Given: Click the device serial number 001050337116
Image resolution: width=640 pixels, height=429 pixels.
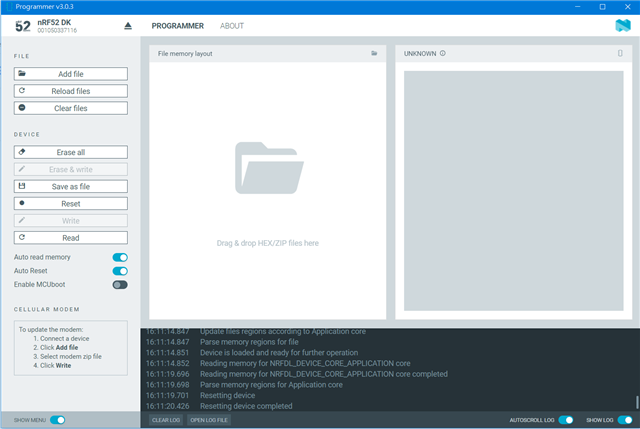Looking at the screenshot, I should coord(57,30).
